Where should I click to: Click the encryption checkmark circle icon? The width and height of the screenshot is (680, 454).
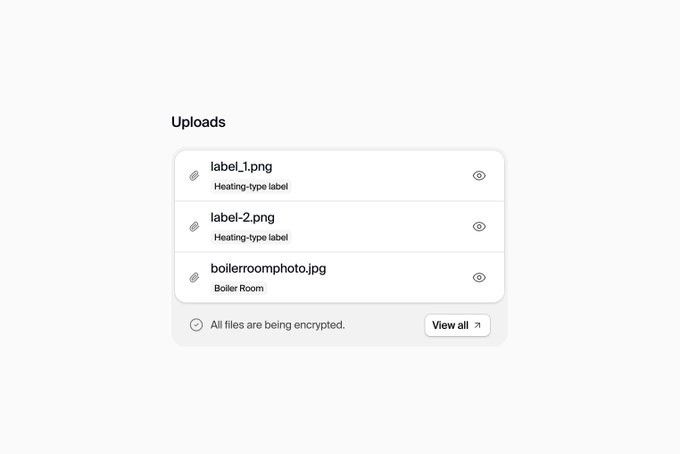coord(196,325)
